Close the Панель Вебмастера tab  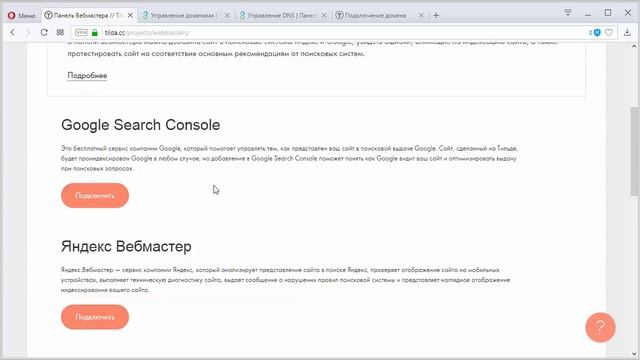[x=130, y=16]
